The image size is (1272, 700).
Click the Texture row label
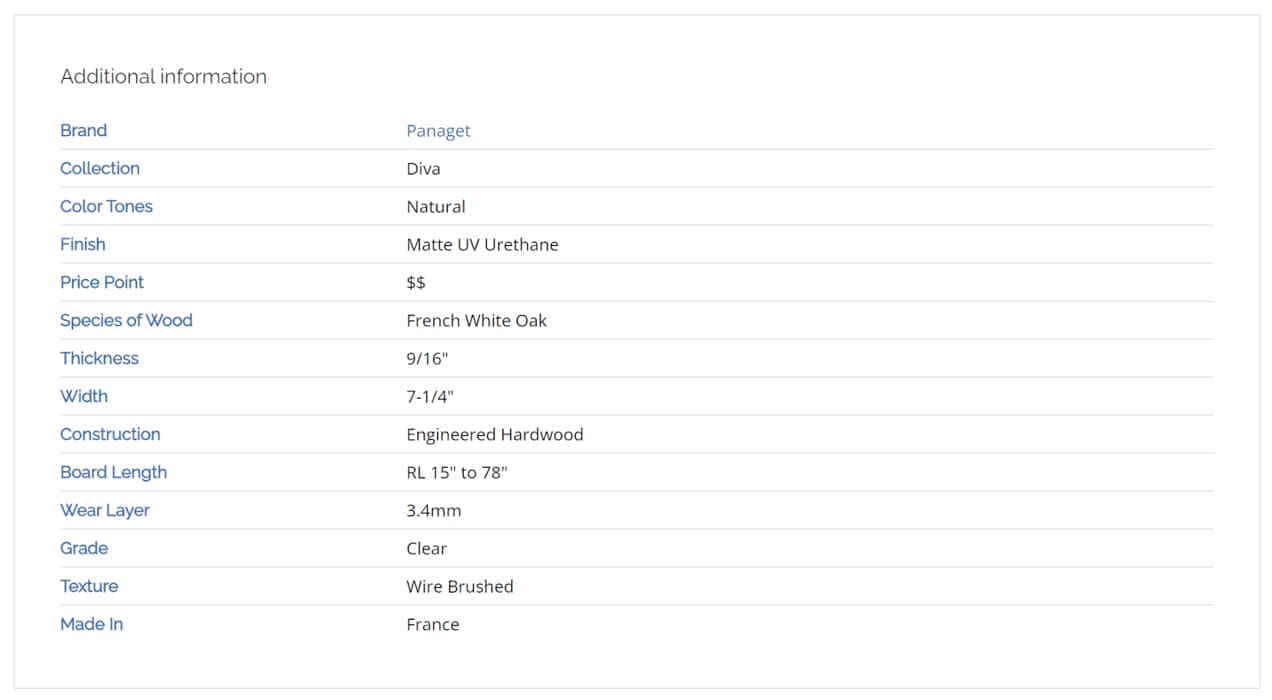click(89, 587)
